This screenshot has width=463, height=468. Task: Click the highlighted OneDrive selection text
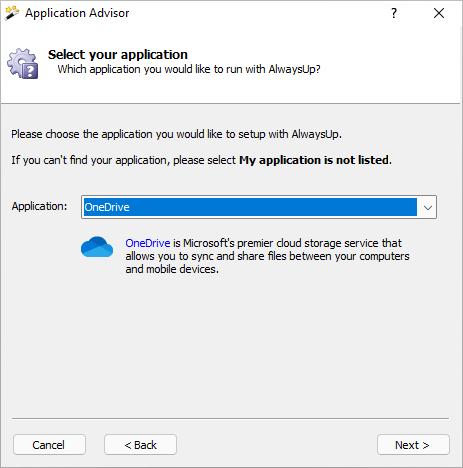point(107,207)
